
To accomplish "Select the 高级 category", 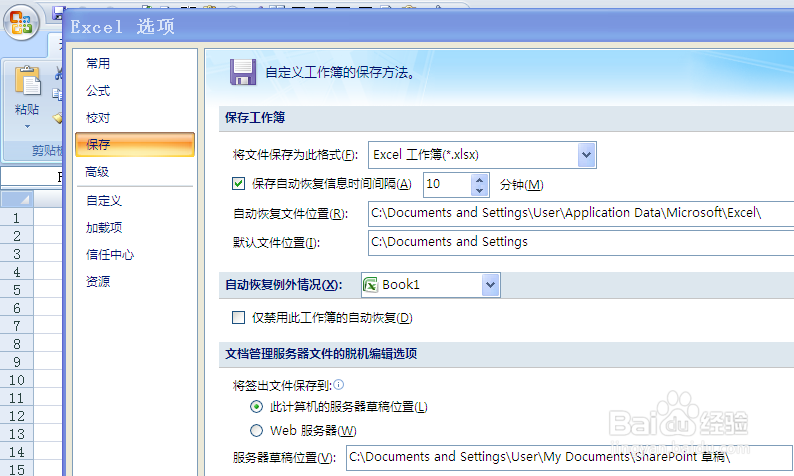I will (x=97, y=172).
